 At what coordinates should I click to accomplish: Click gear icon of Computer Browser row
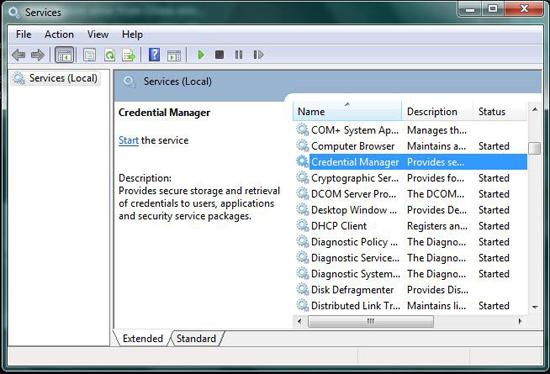302,146
